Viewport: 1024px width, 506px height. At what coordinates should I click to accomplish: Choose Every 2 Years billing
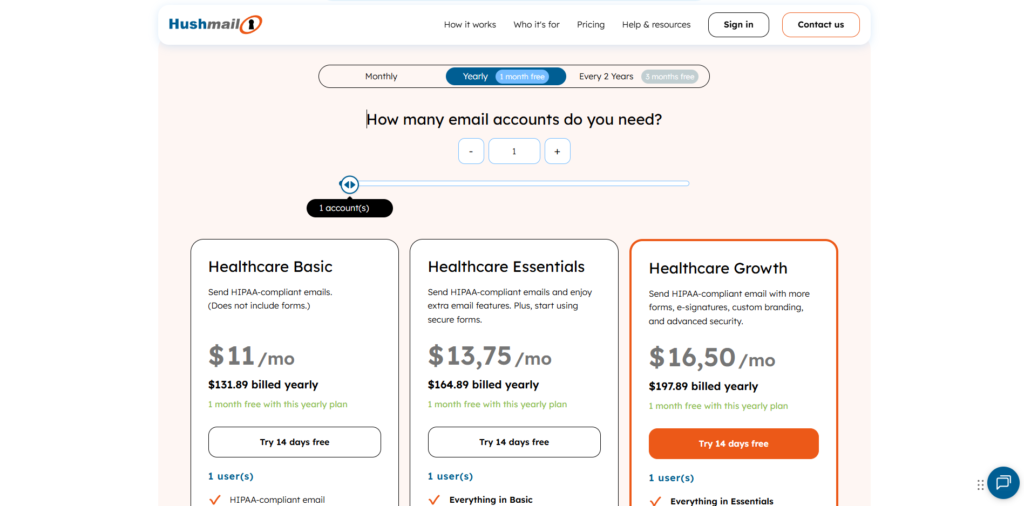pos(606,76)
